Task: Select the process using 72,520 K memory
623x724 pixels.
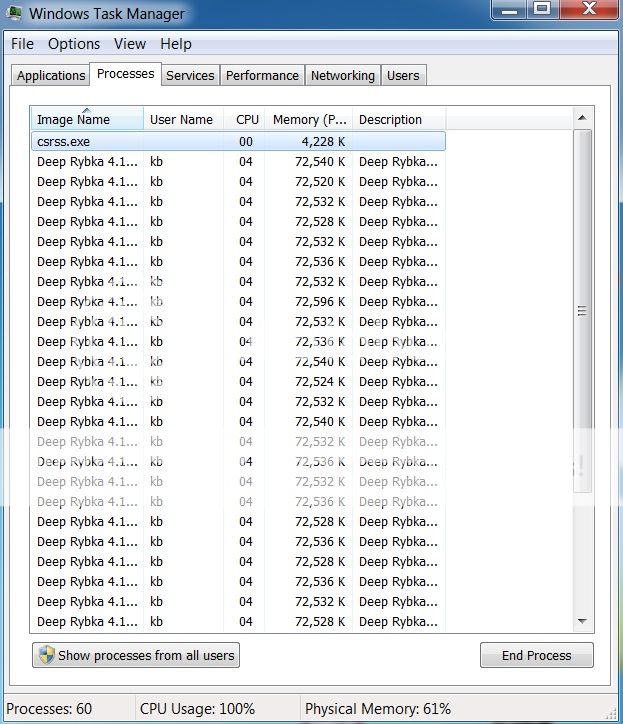Action: point(238,181)
